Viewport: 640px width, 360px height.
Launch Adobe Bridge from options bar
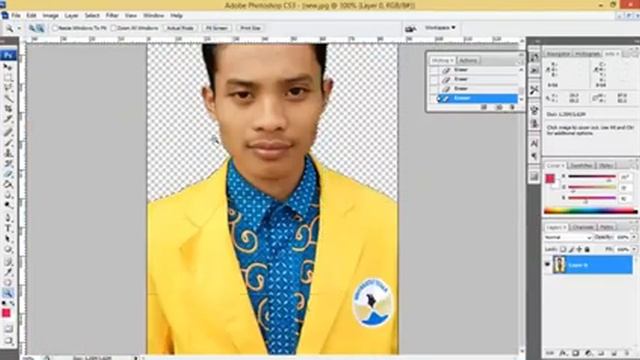pyautogui.click(x=410, y=29)
